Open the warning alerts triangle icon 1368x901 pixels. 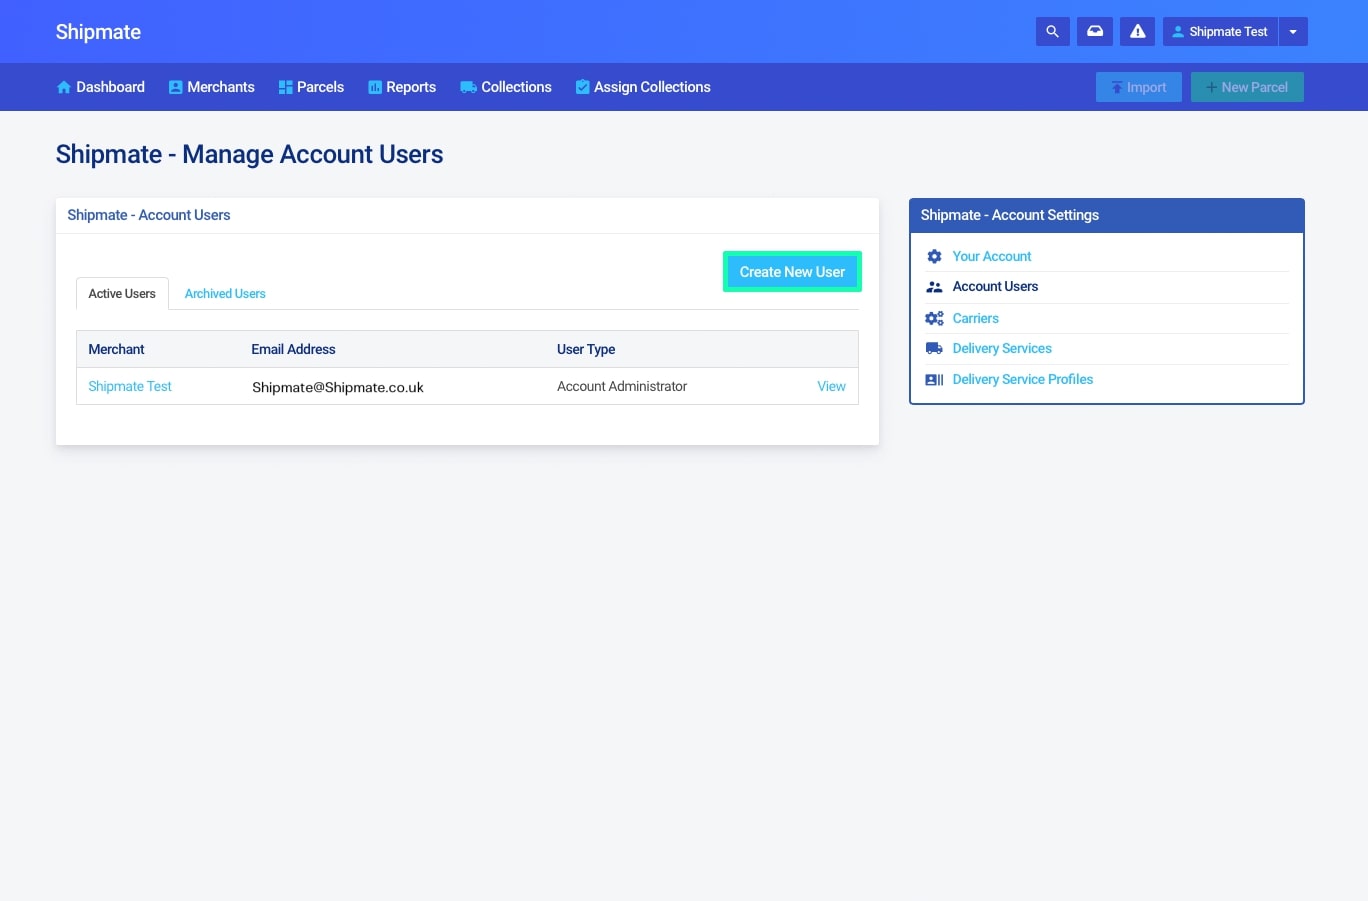tap(1138, 32)
